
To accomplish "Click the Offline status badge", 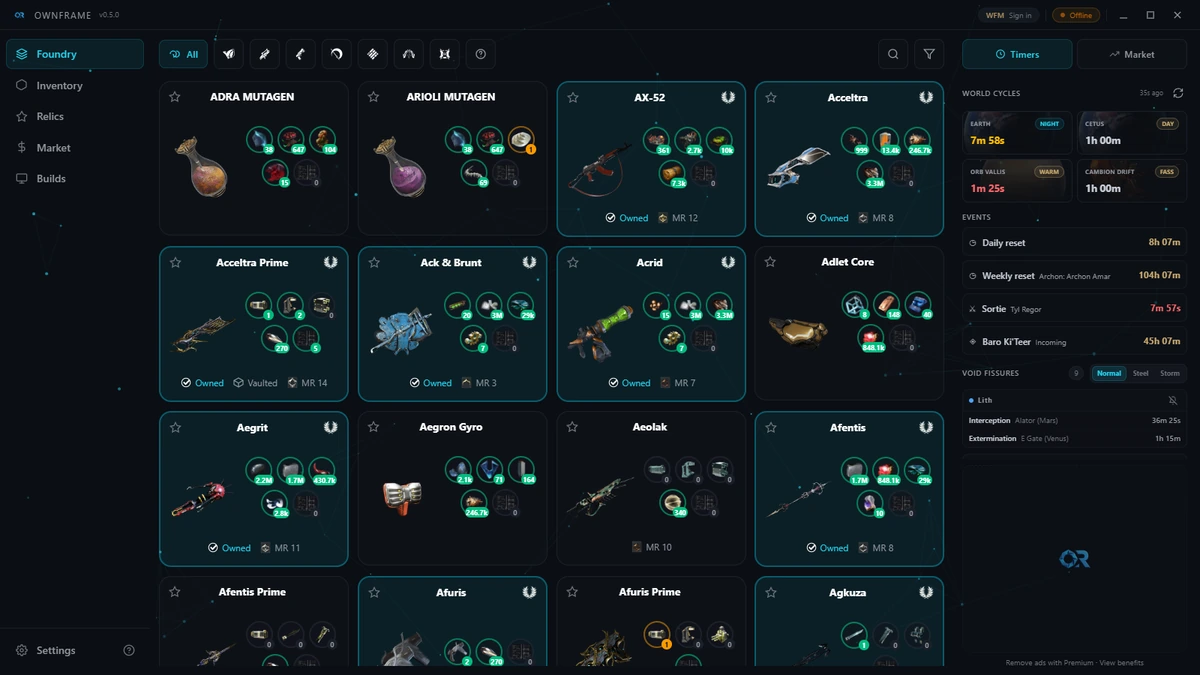I will click(x=1076, y=15).
